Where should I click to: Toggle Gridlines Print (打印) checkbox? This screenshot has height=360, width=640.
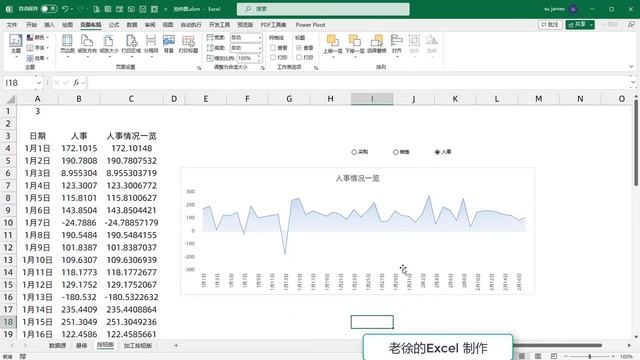[273, 58]
